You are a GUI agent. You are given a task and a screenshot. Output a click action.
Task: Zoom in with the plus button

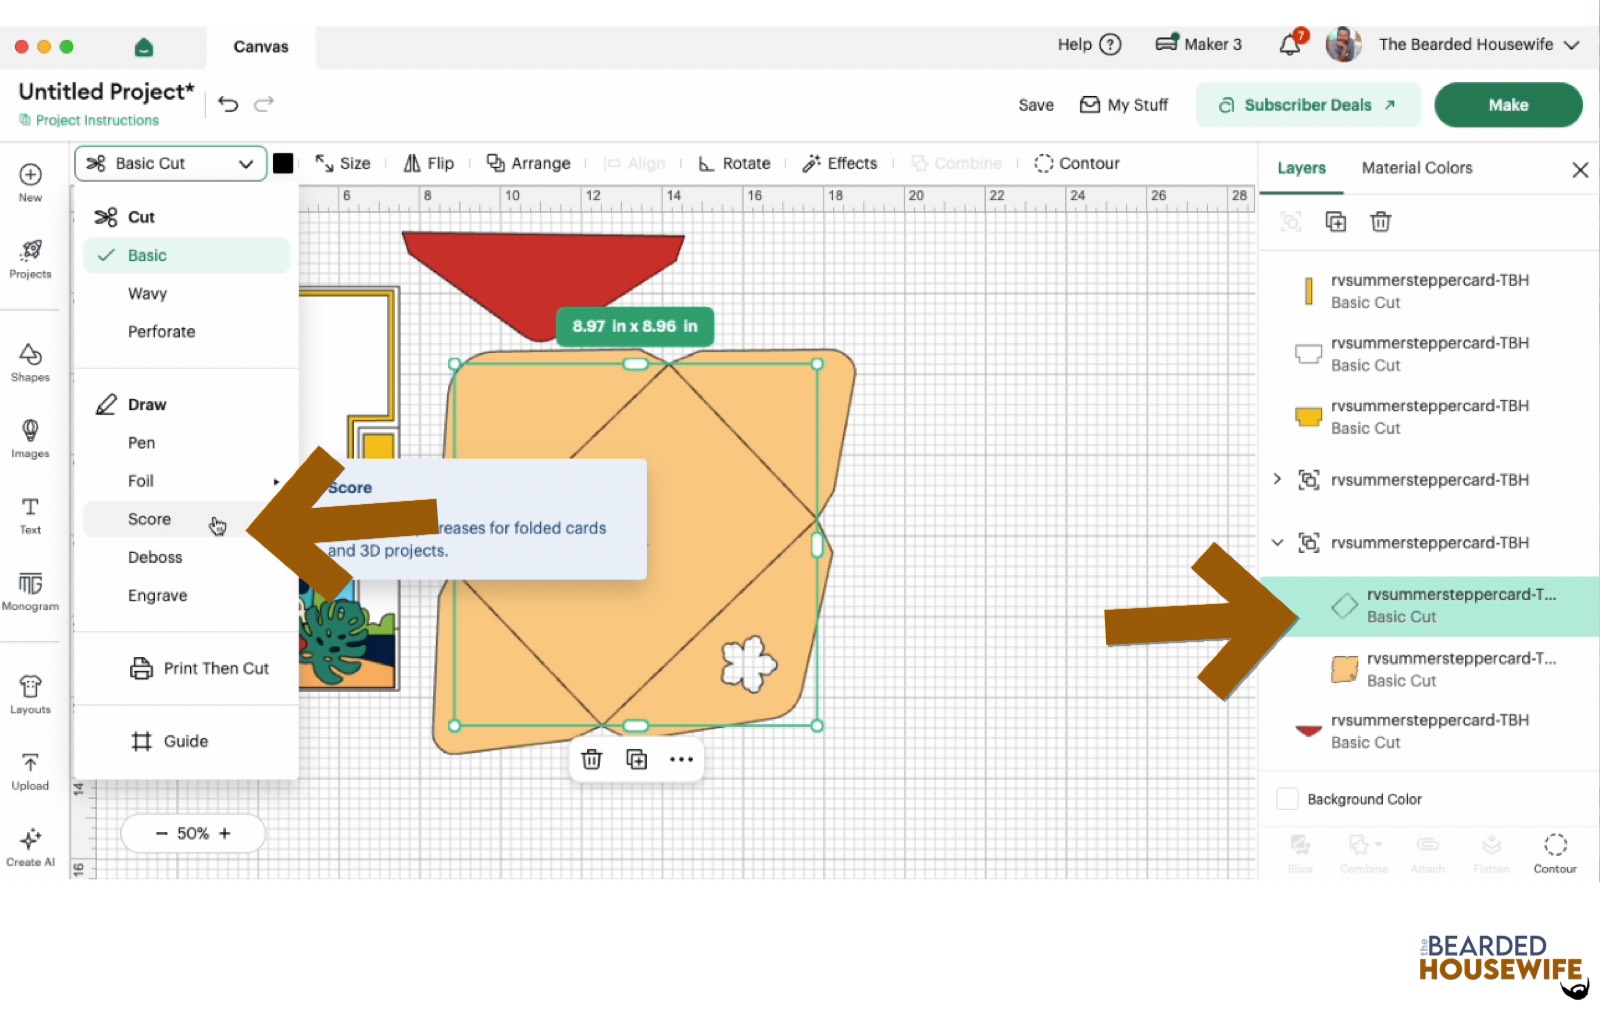coord(225,833)
